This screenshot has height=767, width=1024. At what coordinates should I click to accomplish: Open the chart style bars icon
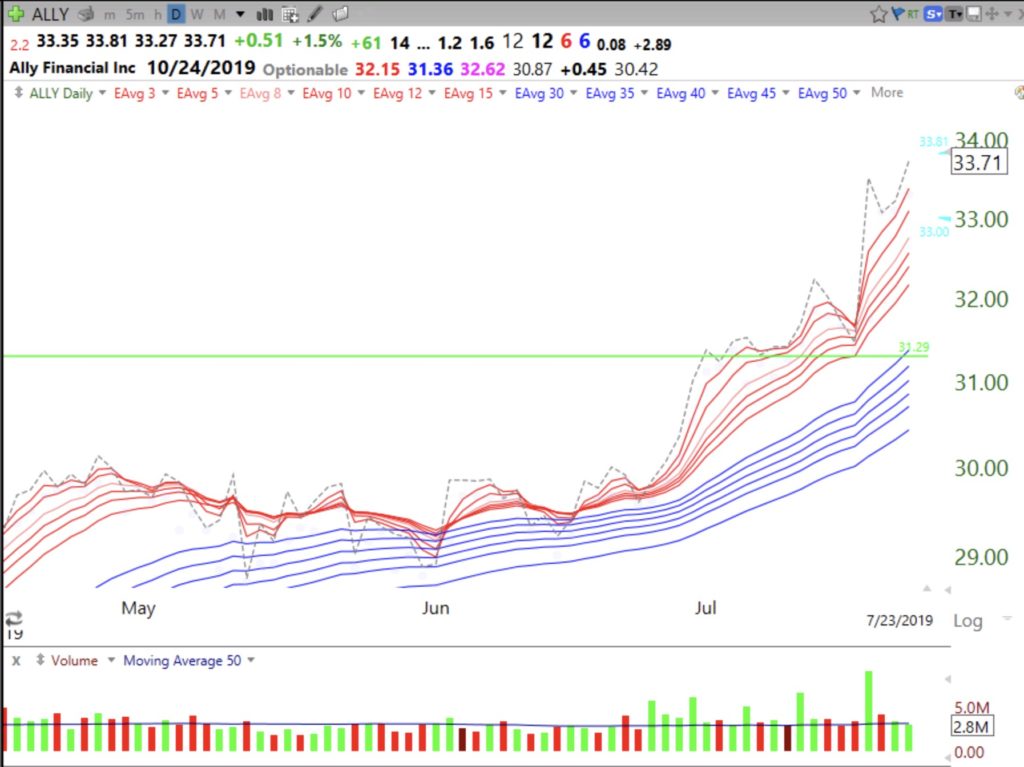click(264, 14)
